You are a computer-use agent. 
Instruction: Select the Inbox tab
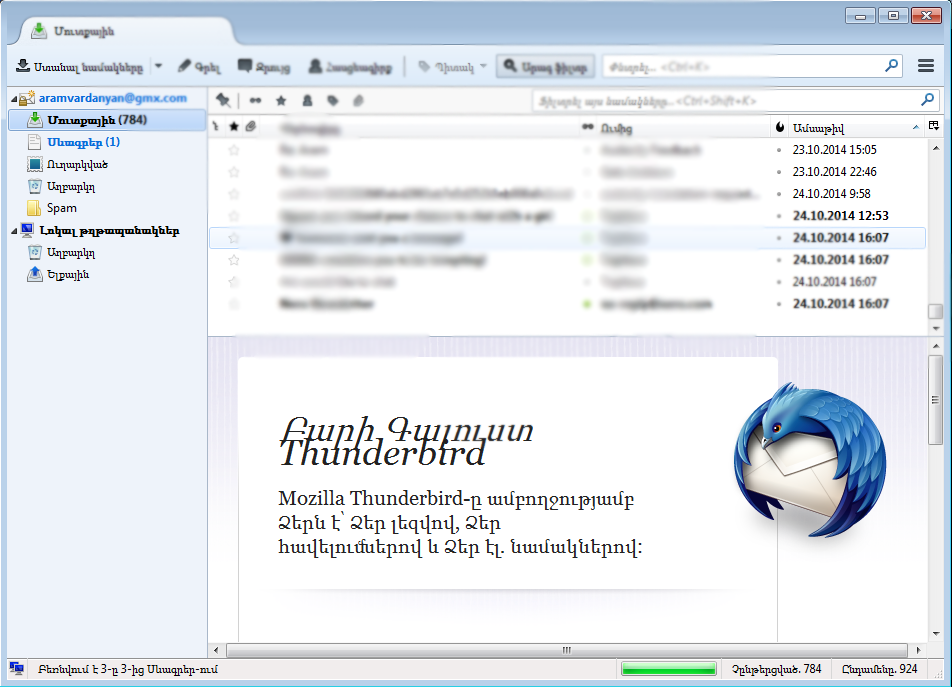(126, 31)
